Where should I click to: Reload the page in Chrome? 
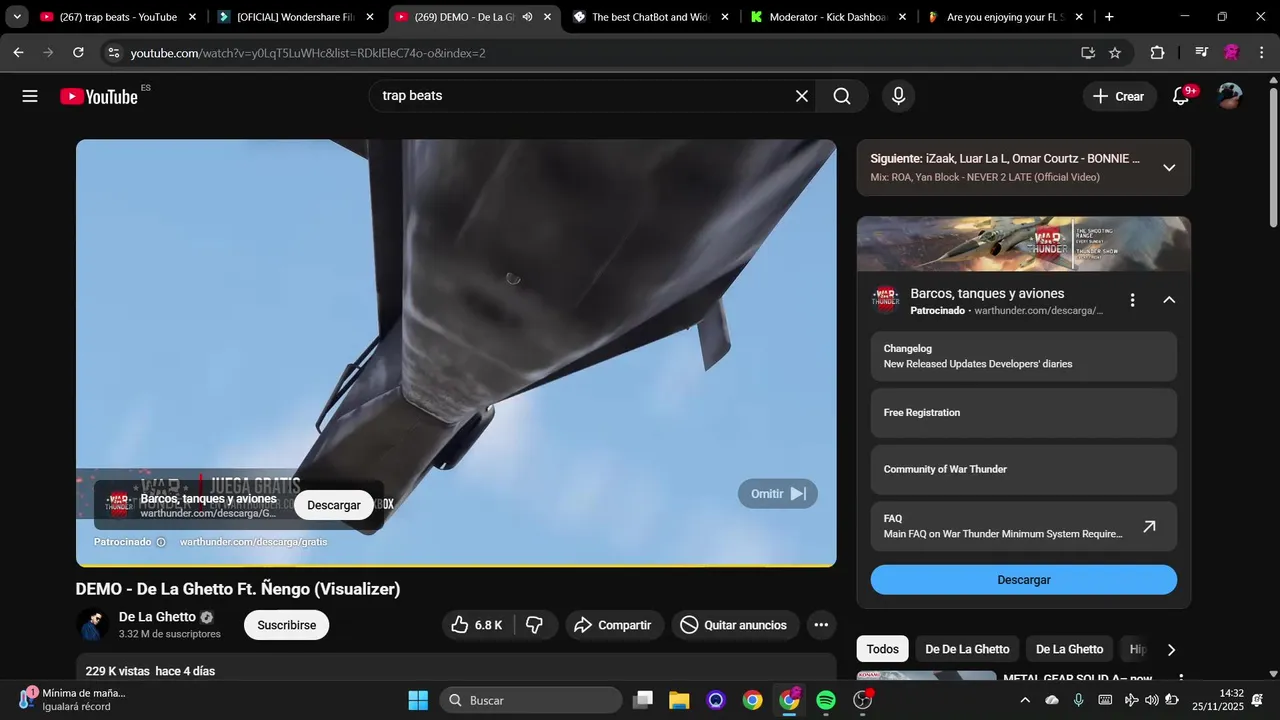coord(78,53)
